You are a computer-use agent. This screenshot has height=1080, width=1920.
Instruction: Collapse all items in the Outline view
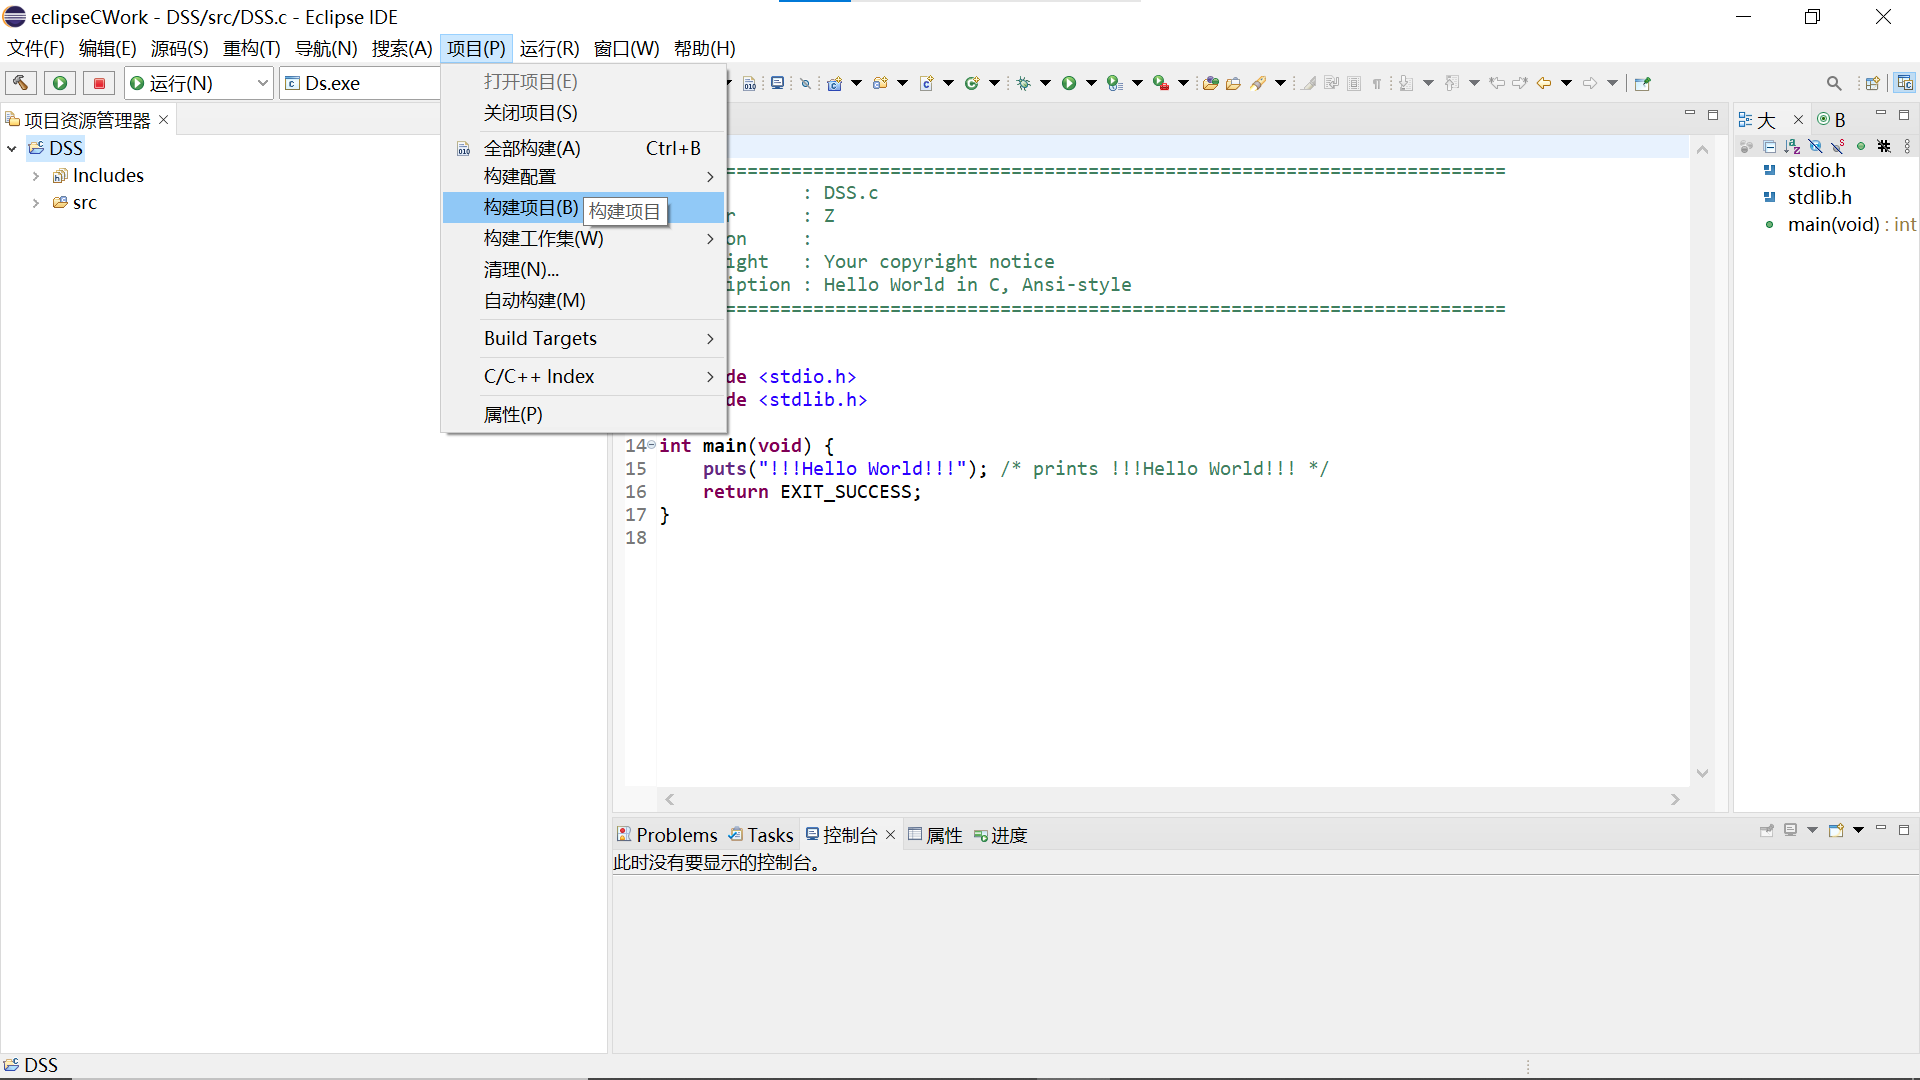coord(1770,146)
